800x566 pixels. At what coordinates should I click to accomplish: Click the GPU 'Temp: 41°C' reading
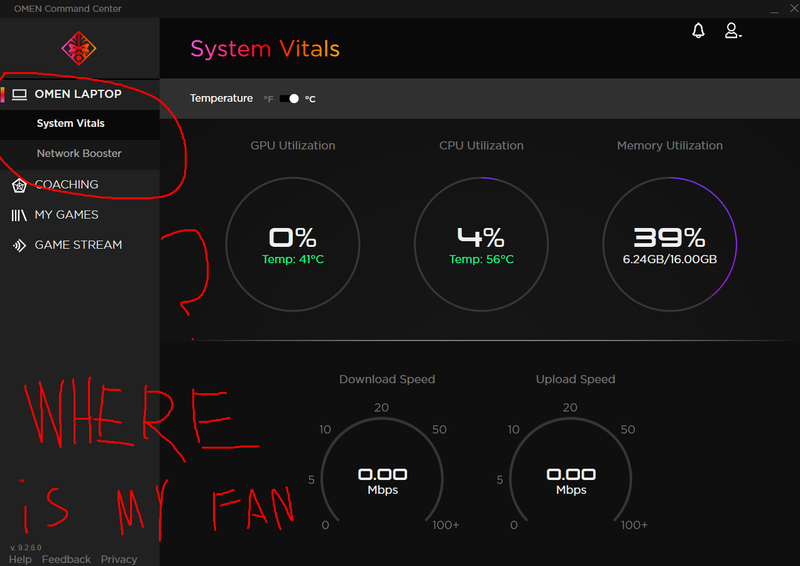(x=293, y=259)
